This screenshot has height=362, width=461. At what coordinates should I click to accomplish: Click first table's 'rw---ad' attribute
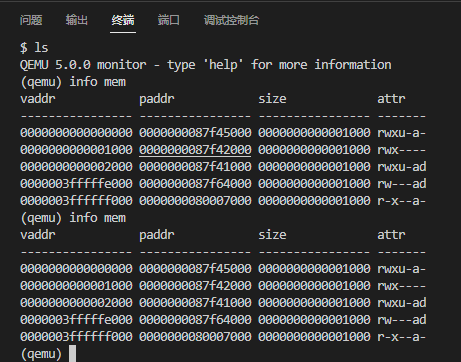pyautogui.click(x=402, y=184)
